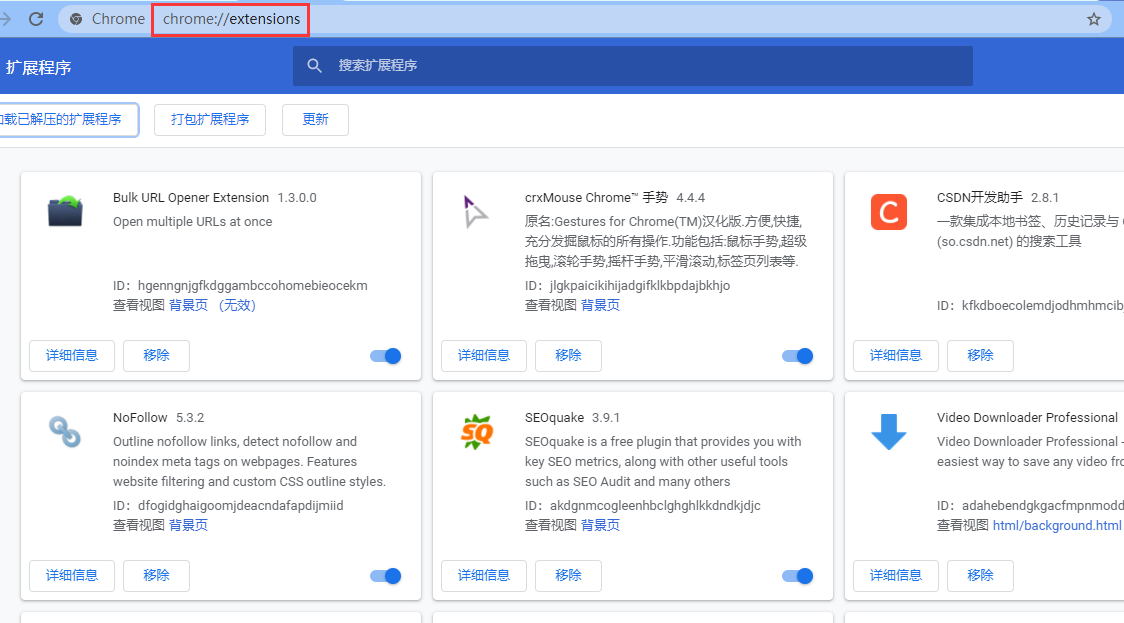
Task: Click 详细信息 for CSDN开发助手
Action: click(x=895, y=355)
